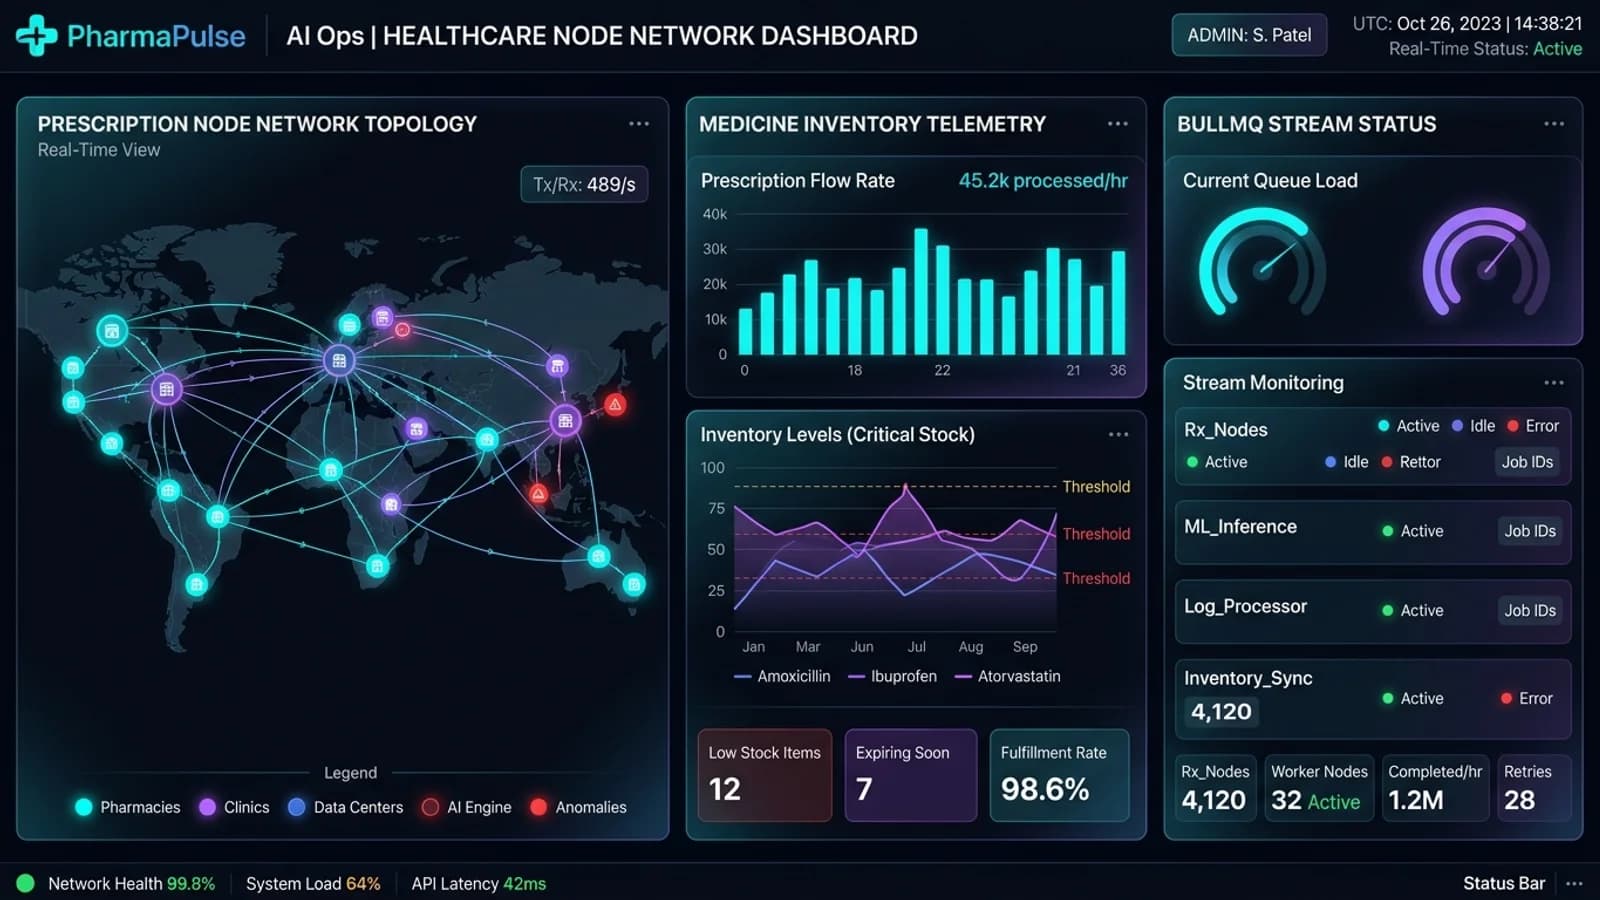1600x900 pixels.
Task: Select the pharmacy node in northwest North America
Action: click(112, 330)
